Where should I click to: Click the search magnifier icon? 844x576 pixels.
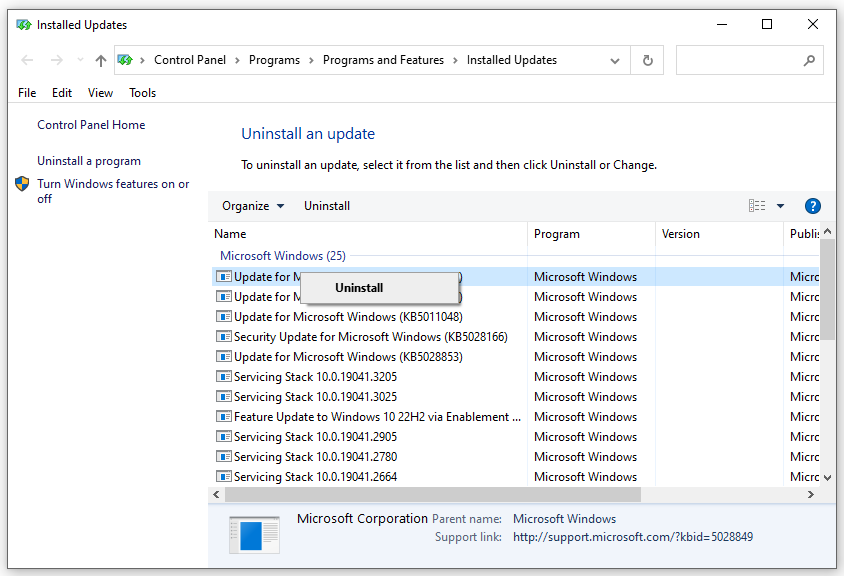(809, 60)
